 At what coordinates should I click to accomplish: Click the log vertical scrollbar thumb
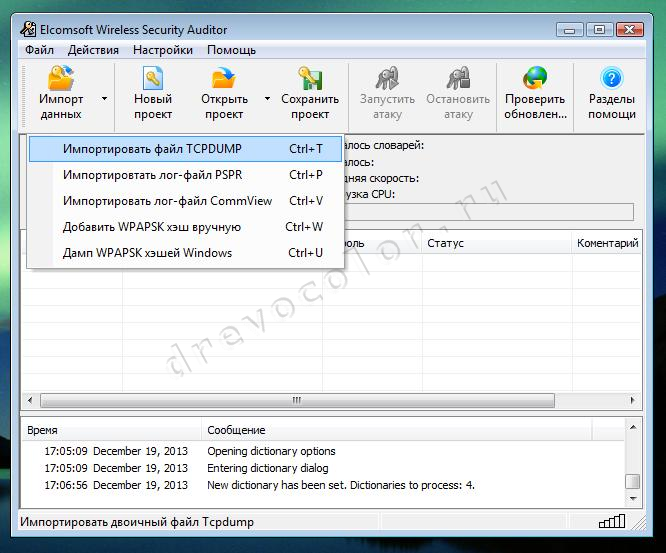[x=633, y=482]
